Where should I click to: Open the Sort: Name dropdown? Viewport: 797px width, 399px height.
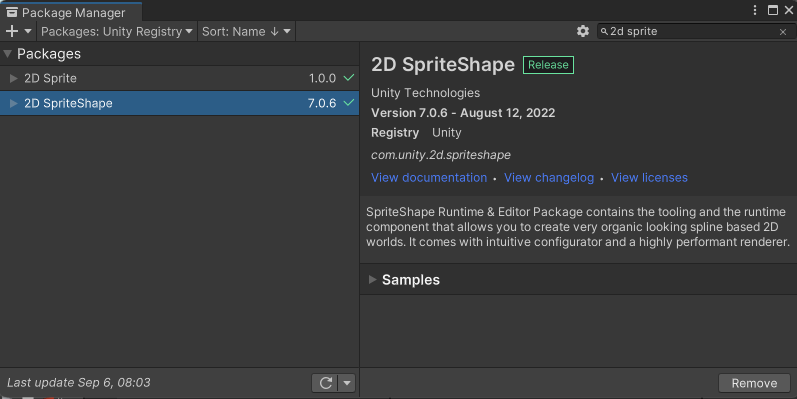click(247, 32)
